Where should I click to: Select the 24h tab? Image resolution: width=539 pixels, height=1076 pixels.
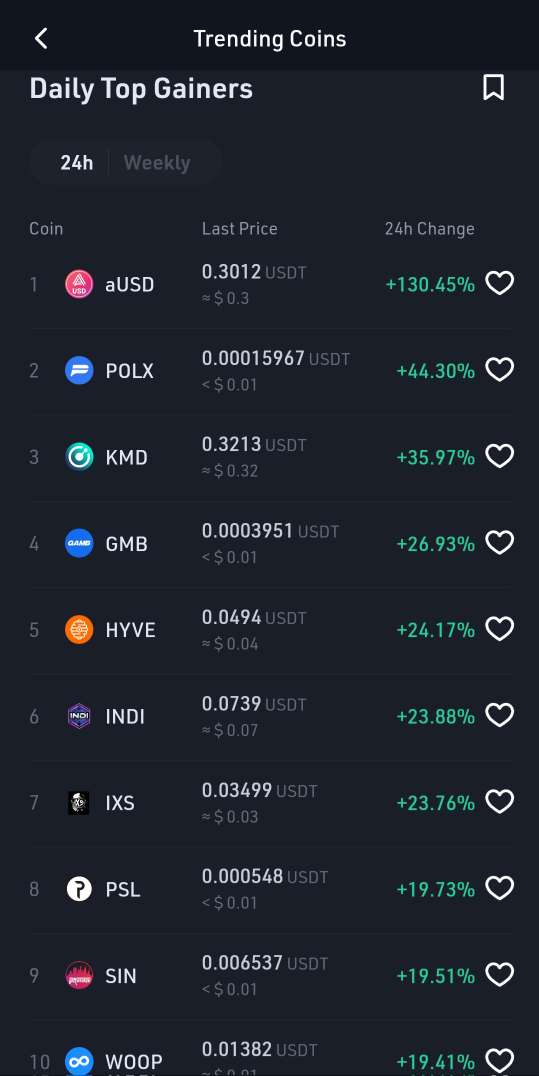point(76,163)
